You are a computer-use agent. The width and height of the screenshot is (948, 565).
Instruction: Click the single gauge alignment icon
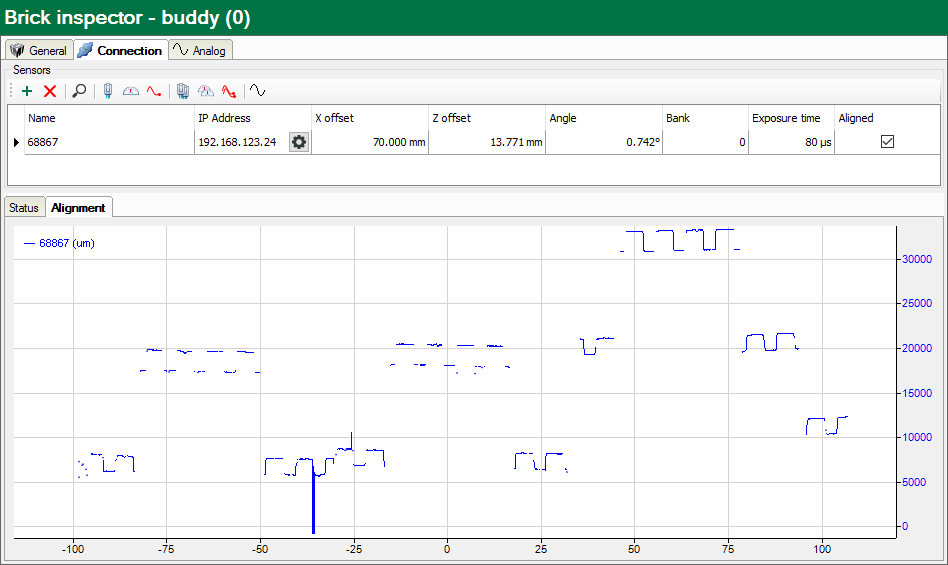point(131,91)
